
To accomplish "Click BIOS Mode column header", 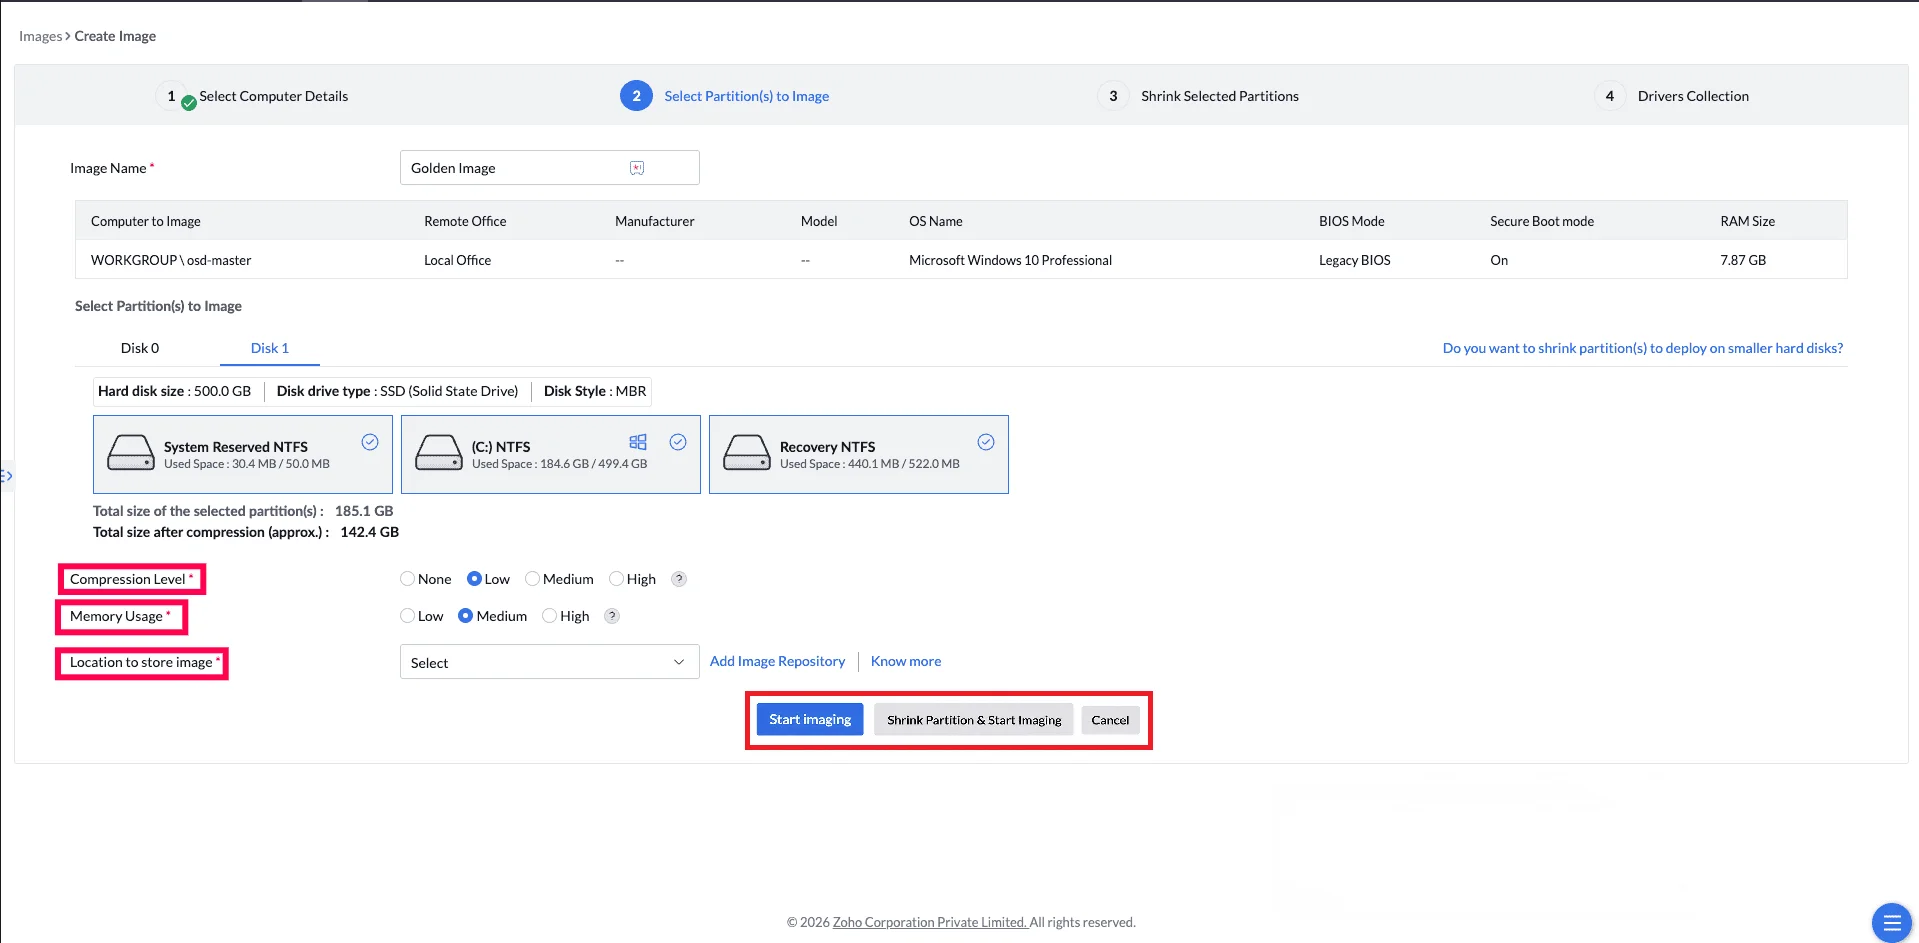I will click(1352, 221).
